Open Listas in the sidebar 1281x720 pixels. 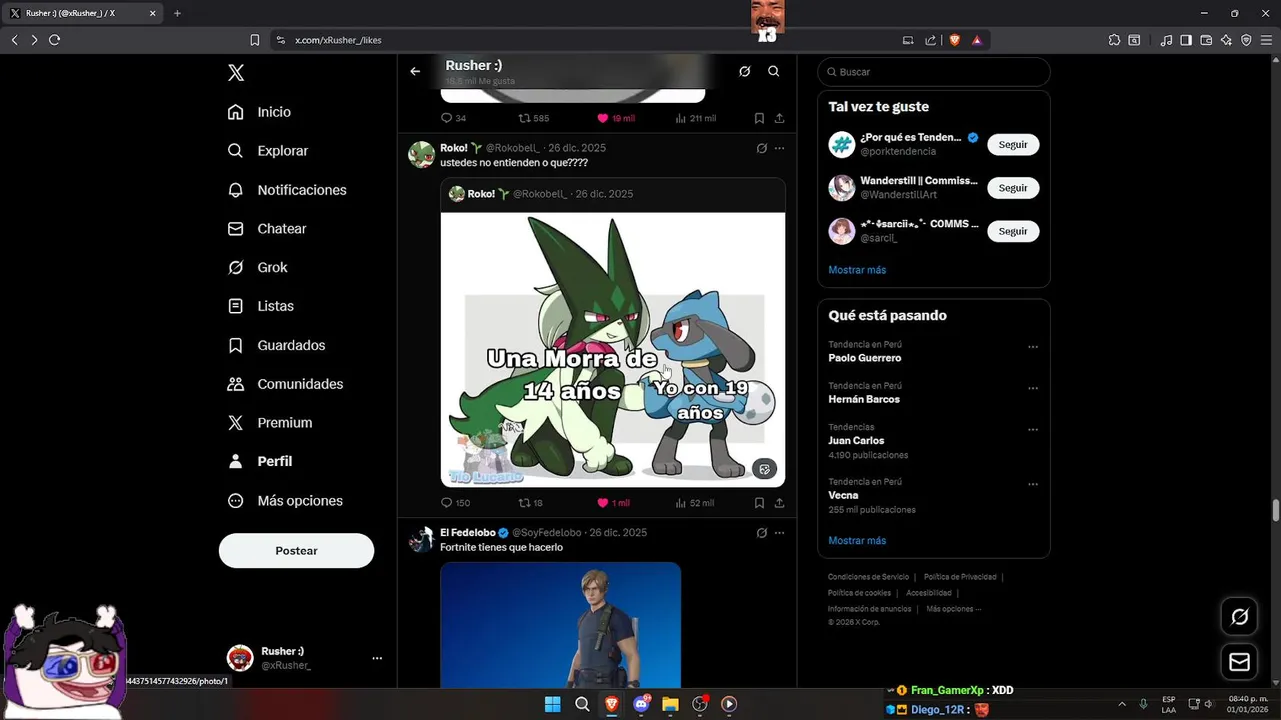click(x=261, y=306)
